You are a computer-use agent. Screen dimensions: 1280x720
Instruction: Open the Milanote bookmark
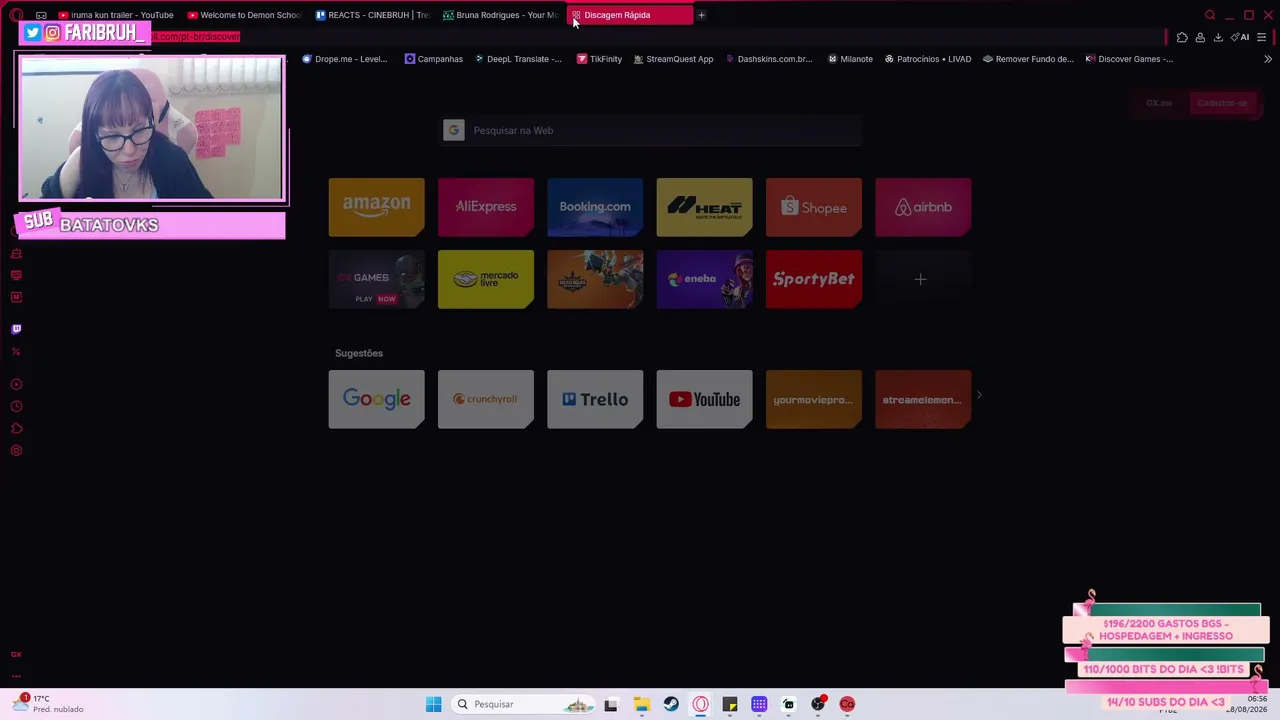[850, 59]
